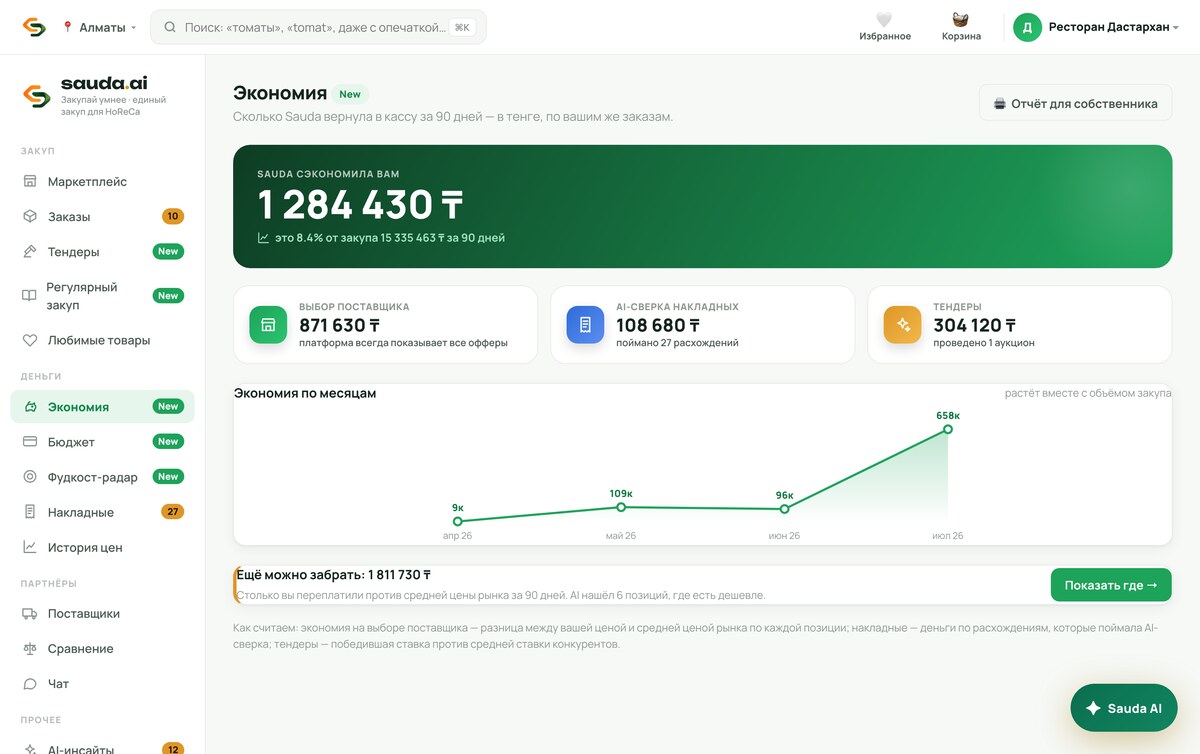1200x754 pixels.
Task: Open the Sauda AI assistant button
Action: coord(1124,708)
